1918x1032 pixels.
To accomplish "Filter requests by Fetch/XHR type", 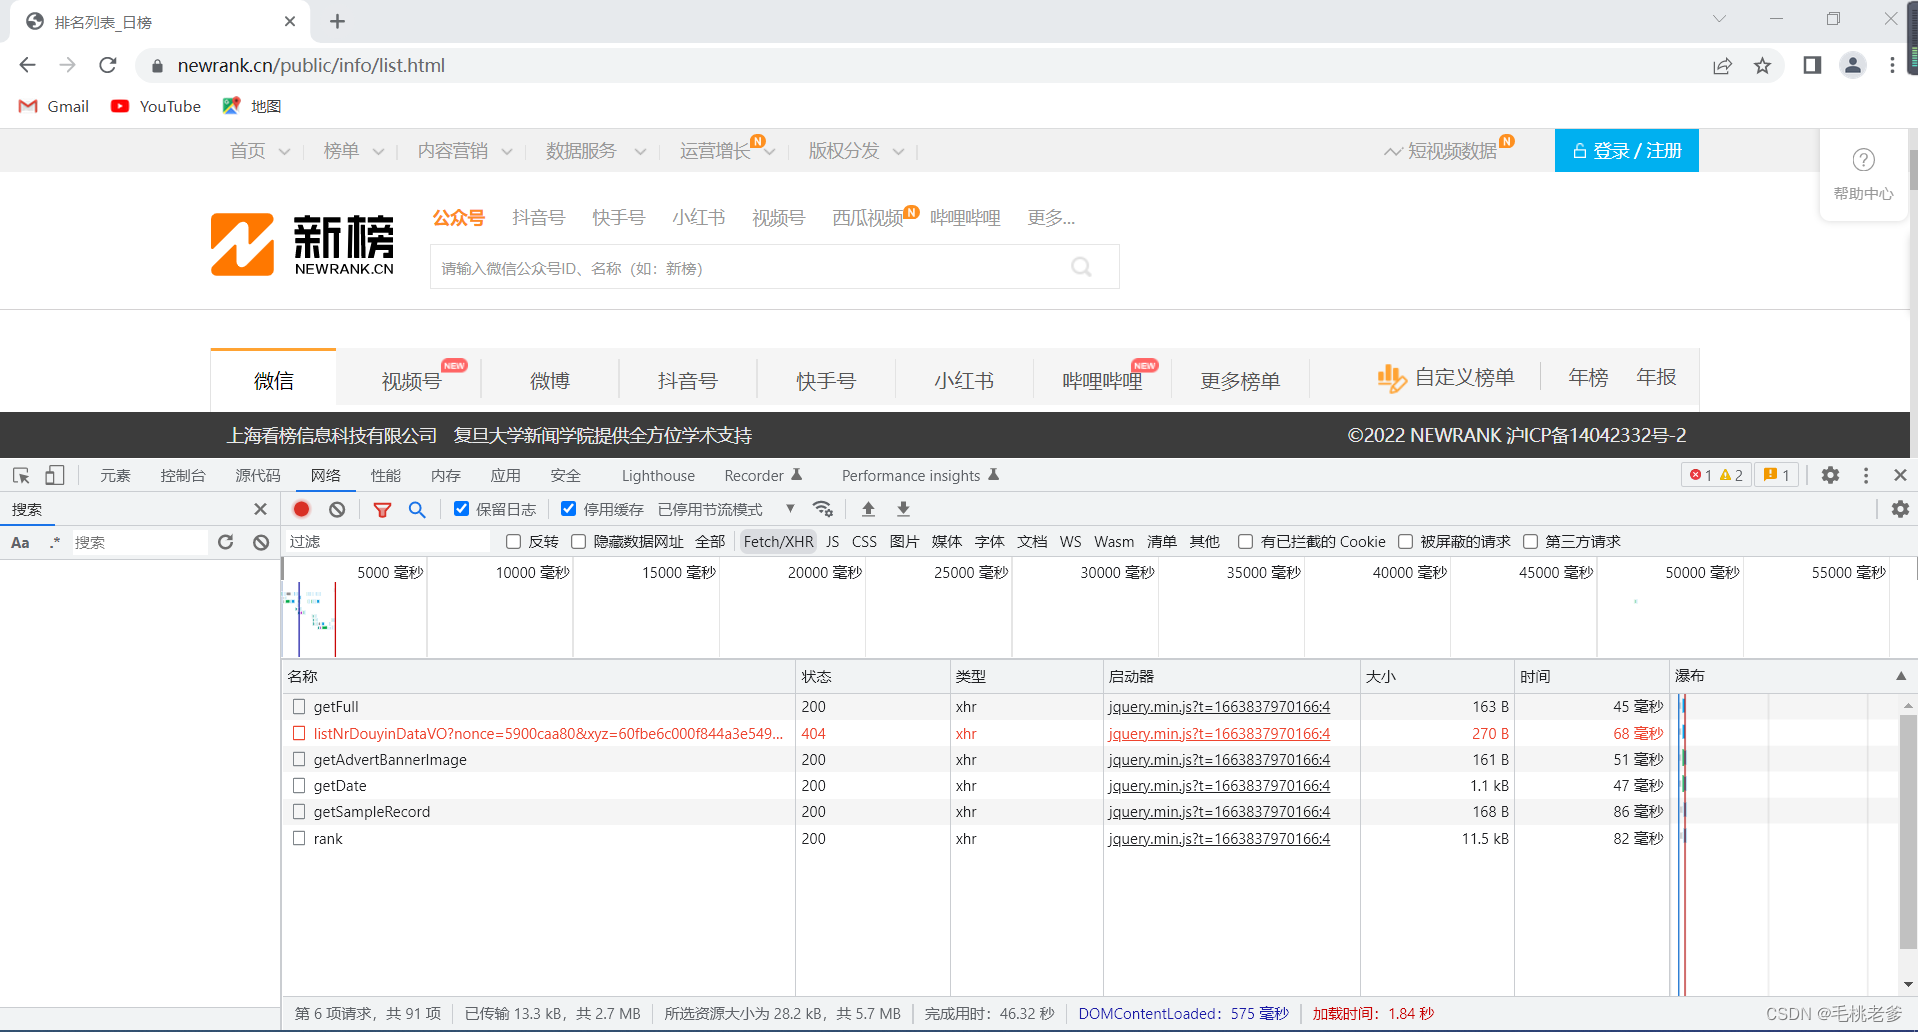I will 778,541.
